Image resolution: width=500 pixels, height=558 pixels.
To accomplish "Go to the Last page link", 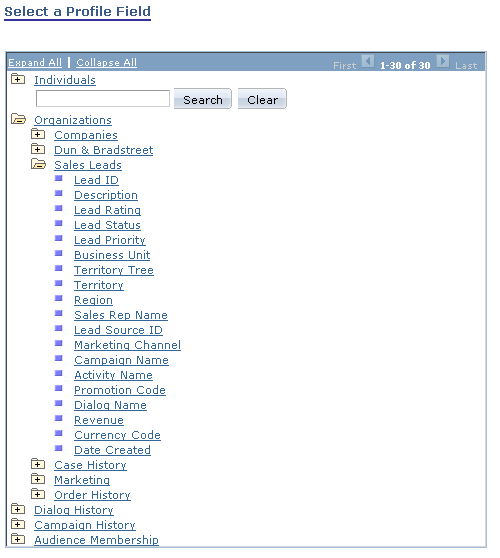I will (x=466, y=65).
